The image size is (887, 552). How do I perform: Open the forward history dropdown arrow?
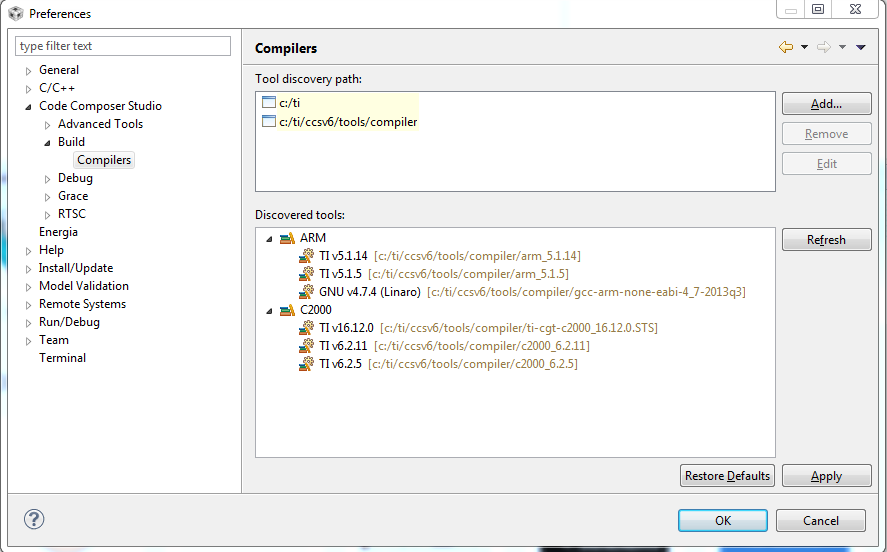(842, 48)
